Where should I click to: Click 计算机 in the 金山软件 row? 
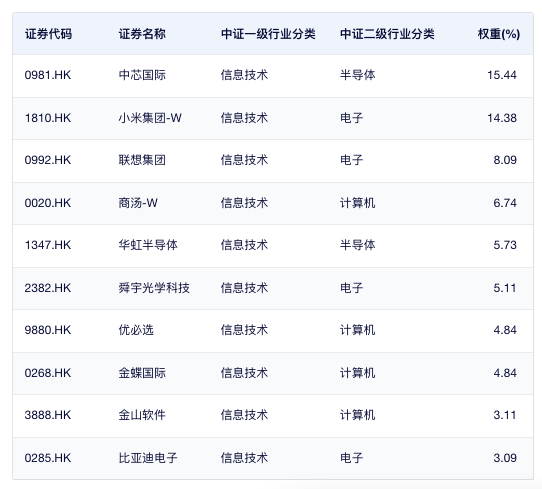358,415
